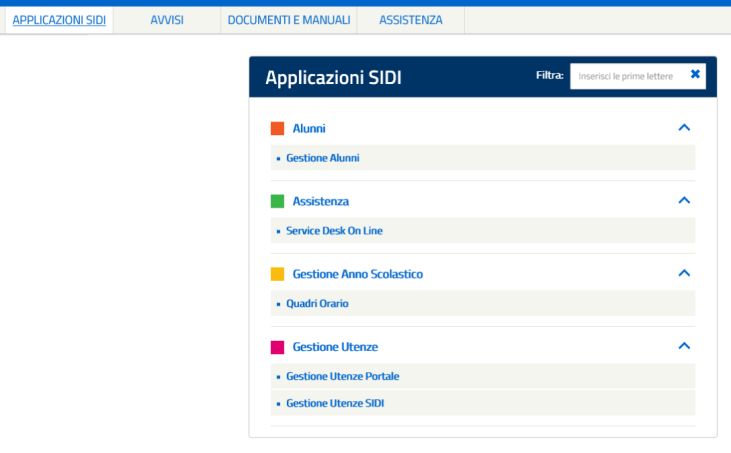Open the Quadri Orario link
This screenshot has width=731, height=453.
(x=317, y=303)
